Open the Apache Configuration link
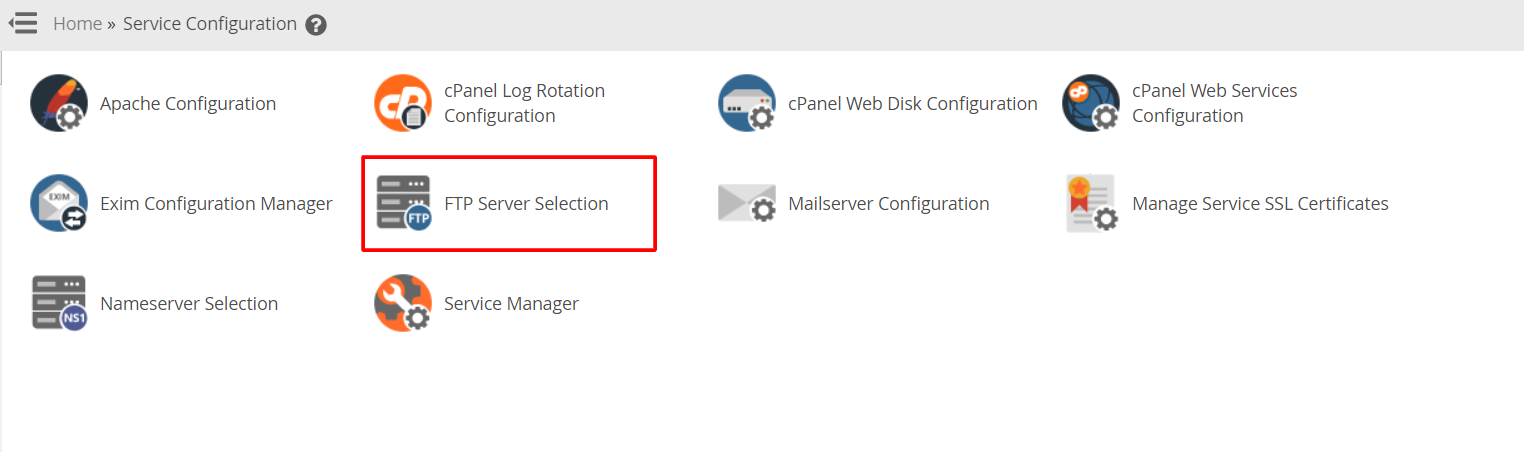The width and height of the screenshot is (1524, 452). [x=188, y=104]
